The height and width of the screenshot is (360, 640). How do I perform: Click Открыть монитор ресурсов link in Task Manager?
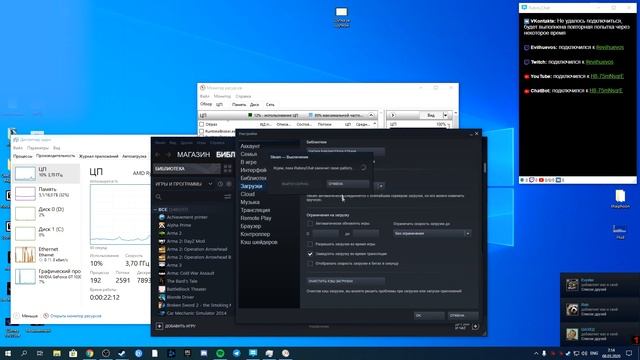pyautogui.click(x=75, y=316)
